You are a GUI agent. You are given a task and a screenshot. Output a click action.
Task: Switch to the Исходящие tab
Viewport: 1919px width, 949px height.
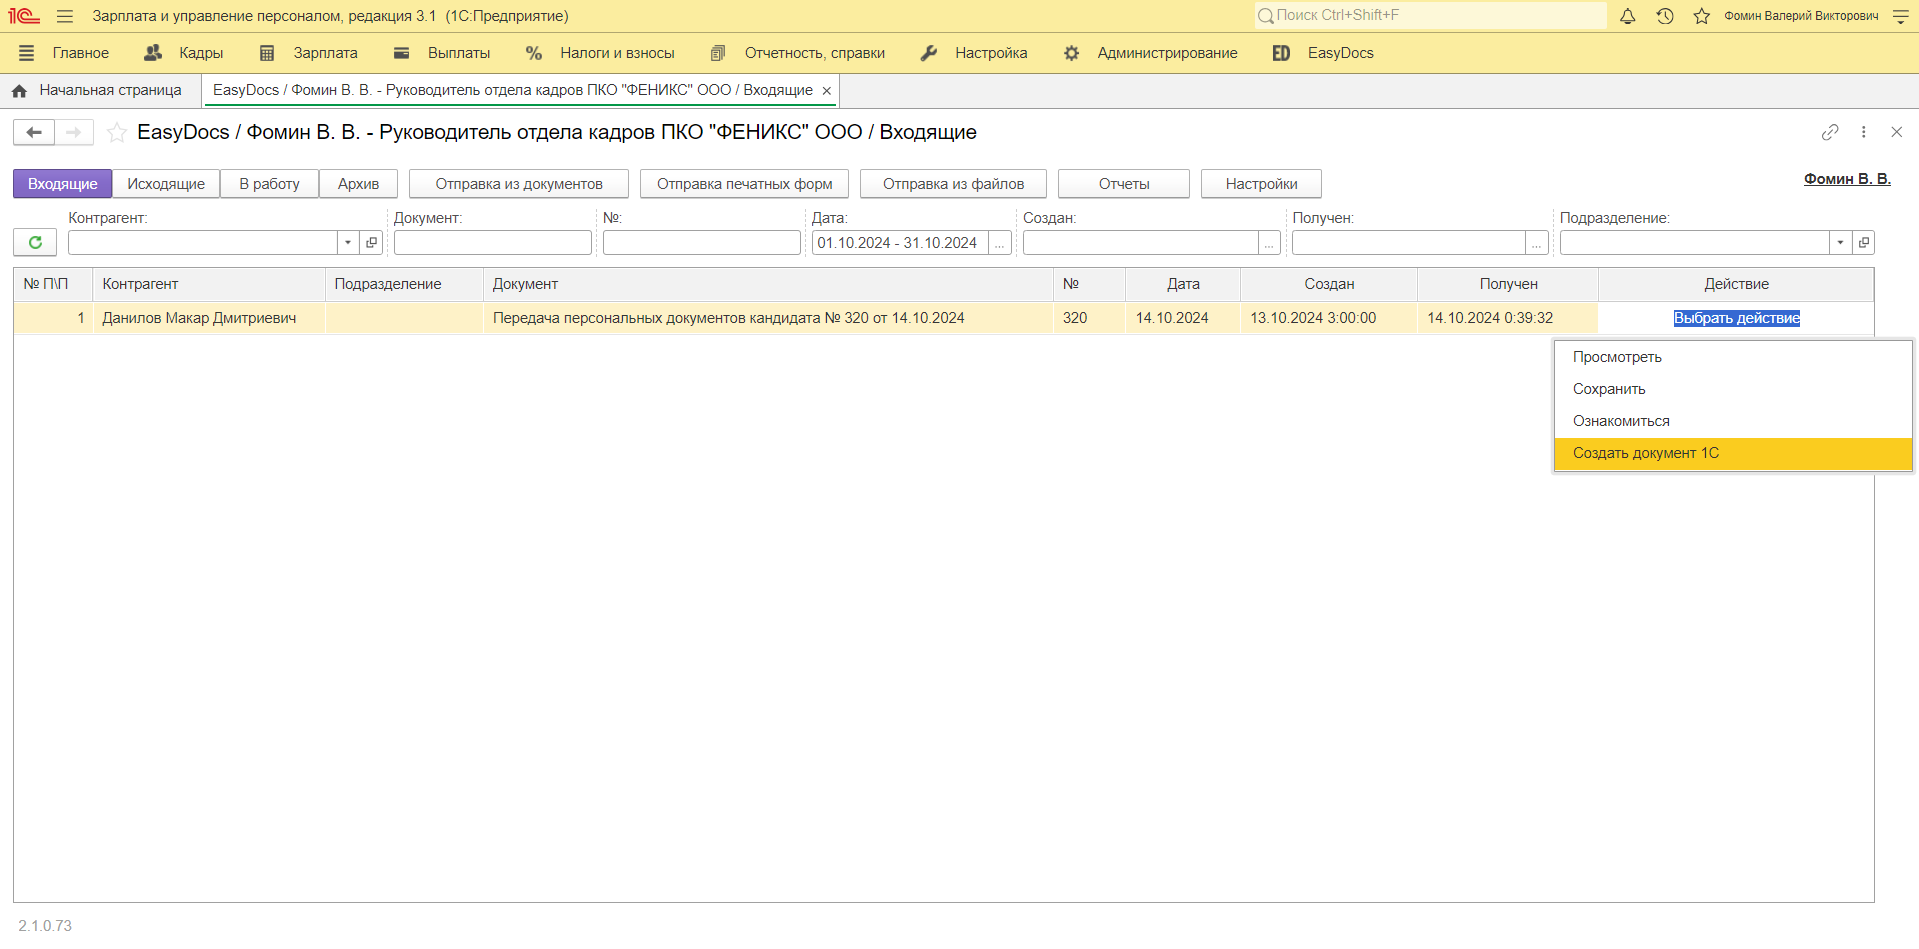[166, 184]
